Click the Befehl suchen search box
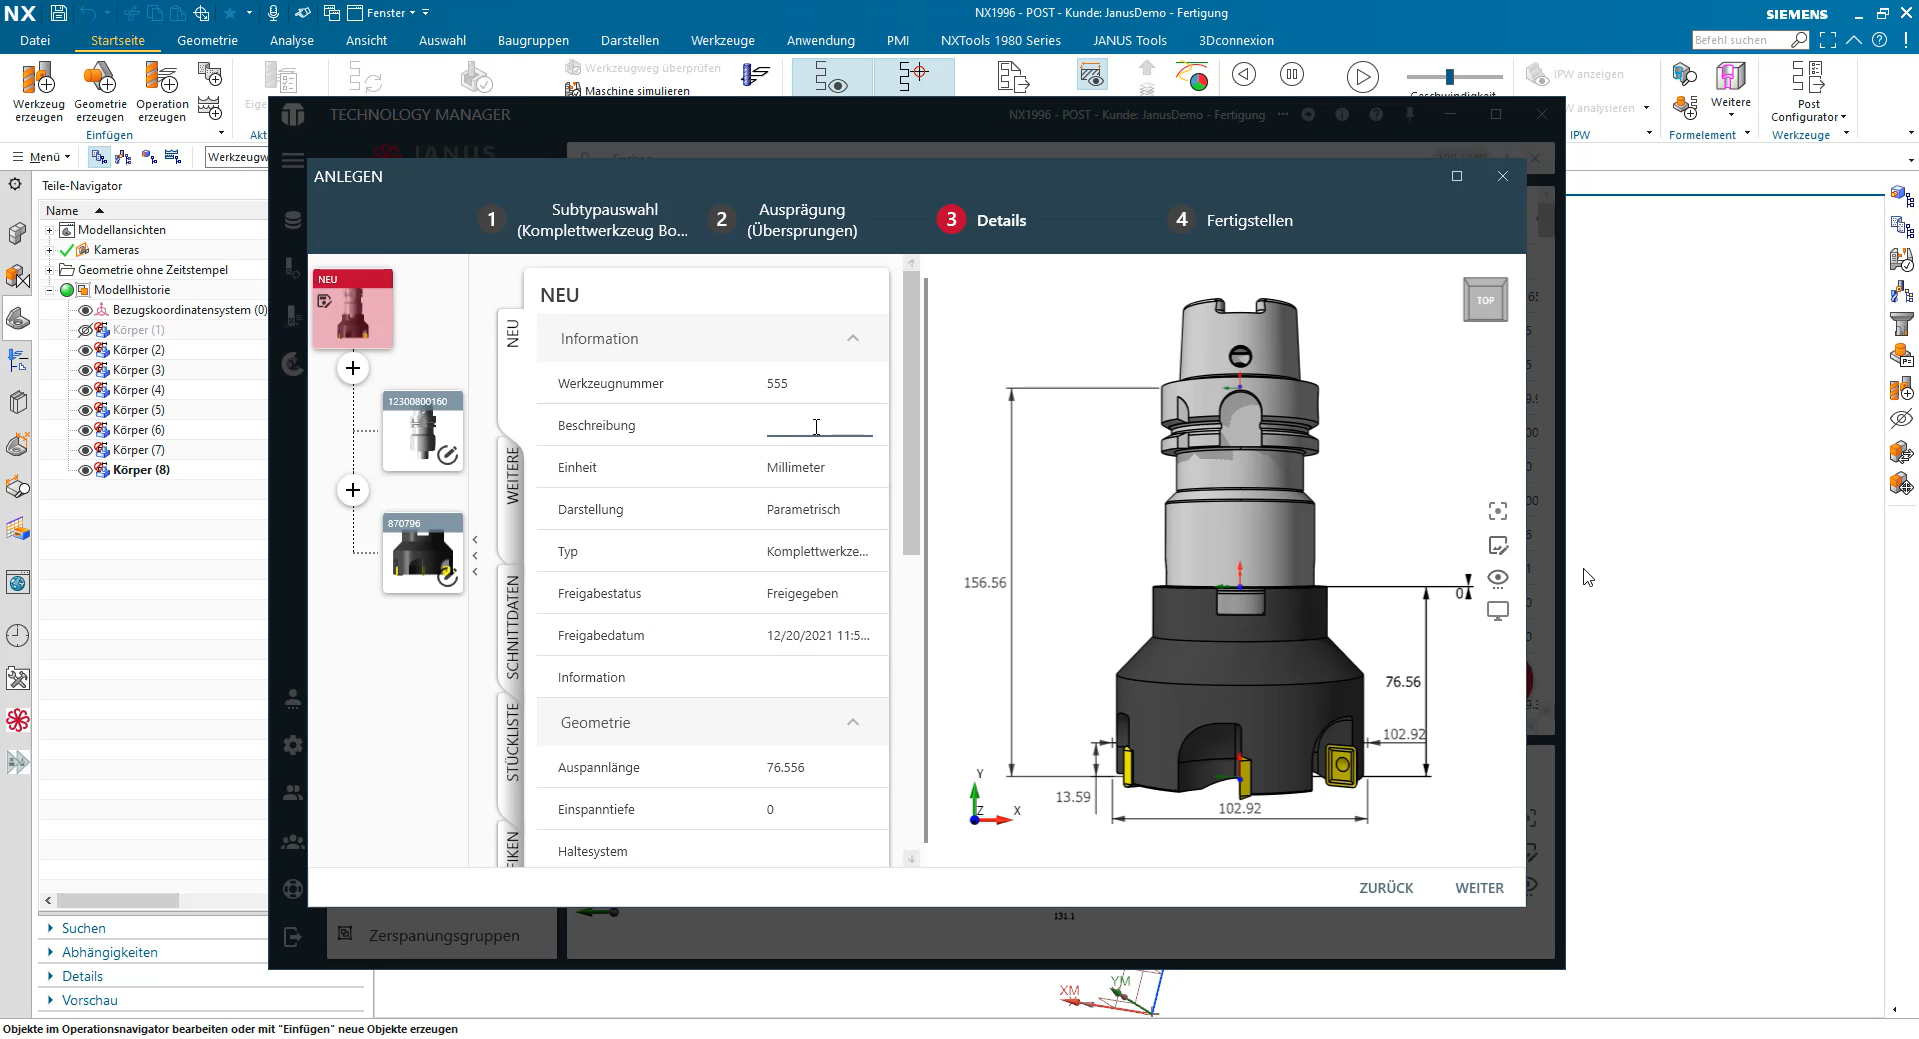 pyautogui.click(x=1750, y=40)
